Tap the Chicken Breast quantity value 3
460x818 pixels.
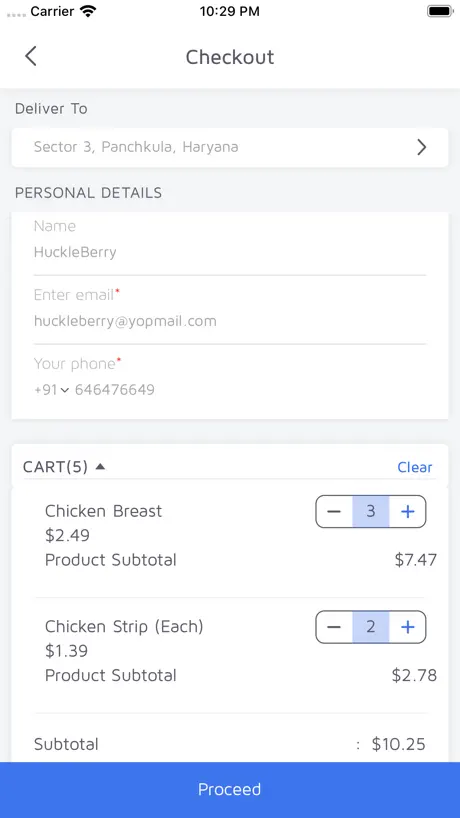pyautogui.click(x=371, y=512)
